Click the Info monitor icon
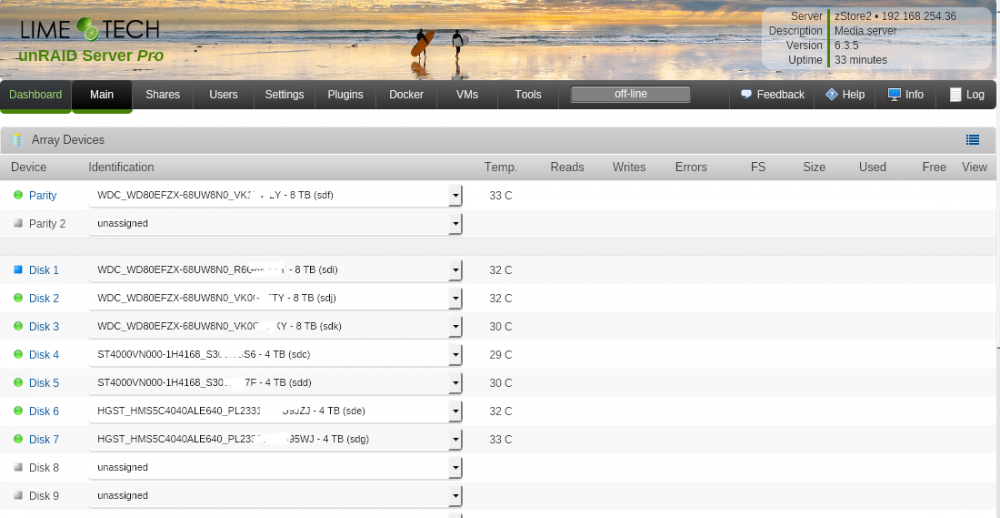 [894, 94]
